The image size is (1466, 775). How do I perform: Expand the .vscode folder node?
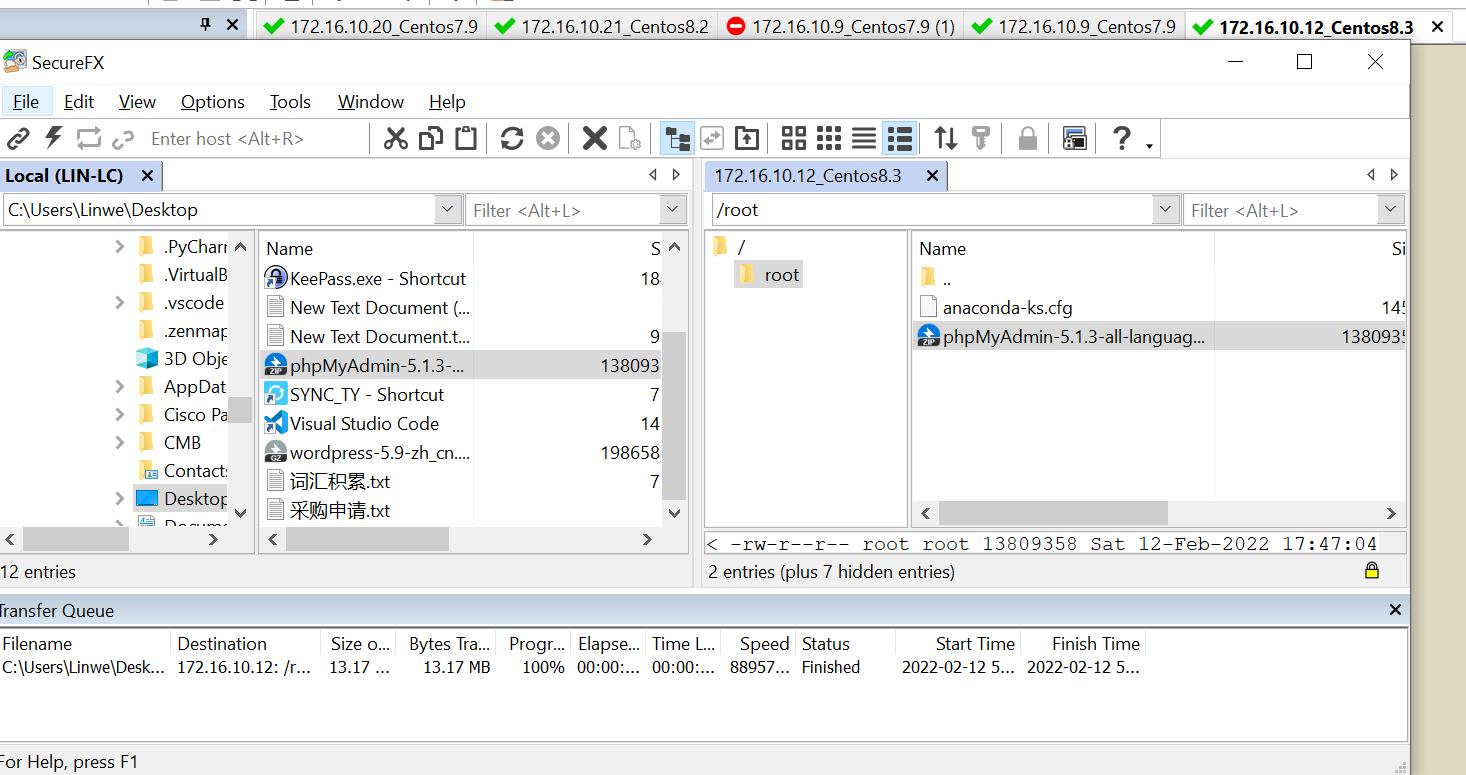120,302
